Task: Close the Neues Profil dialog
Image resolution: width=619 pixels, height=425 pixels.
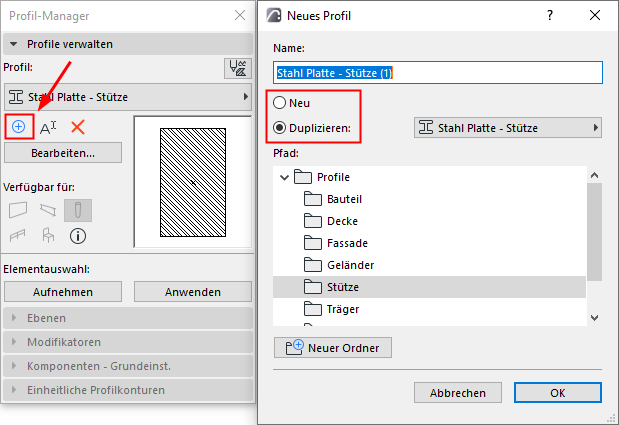Action: pos(595,15)
